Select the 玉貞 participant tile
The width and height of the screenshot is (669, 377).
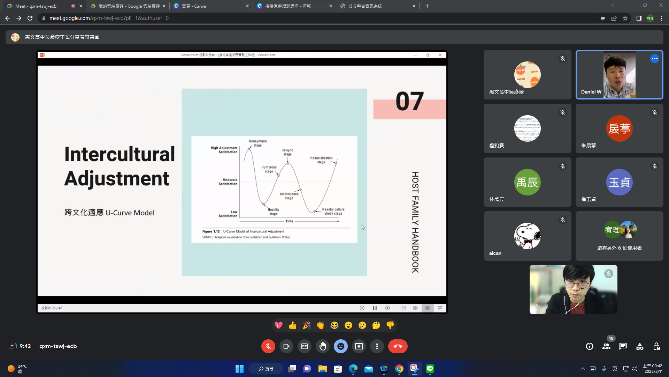coord(619,182)
